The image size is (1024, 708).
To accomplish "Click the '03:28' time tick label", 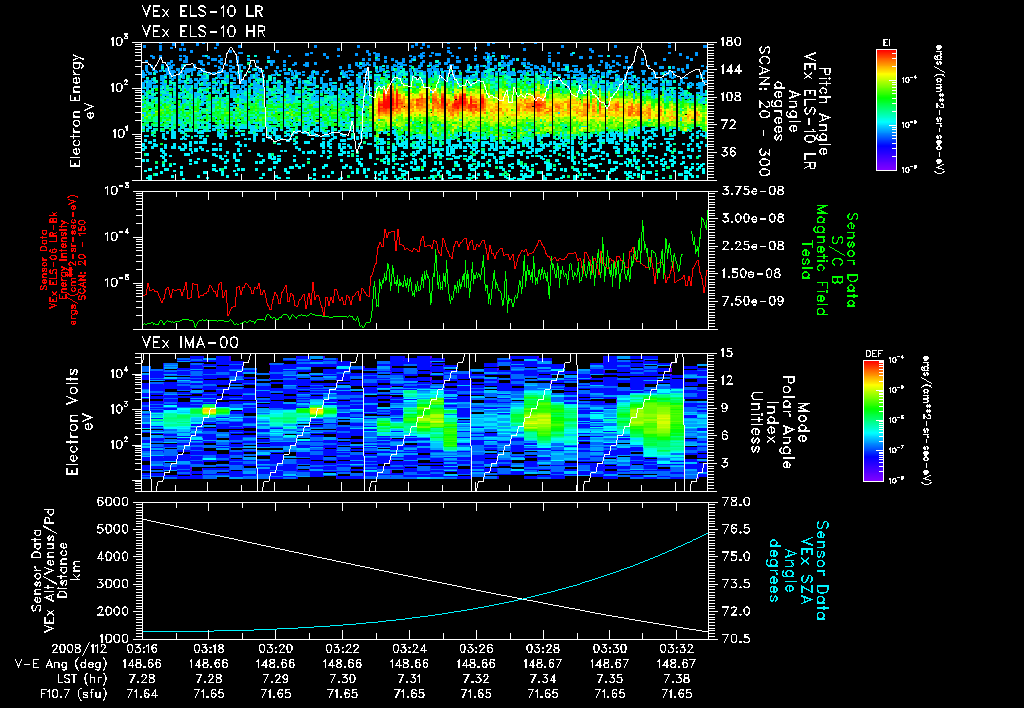I will 543,649.
